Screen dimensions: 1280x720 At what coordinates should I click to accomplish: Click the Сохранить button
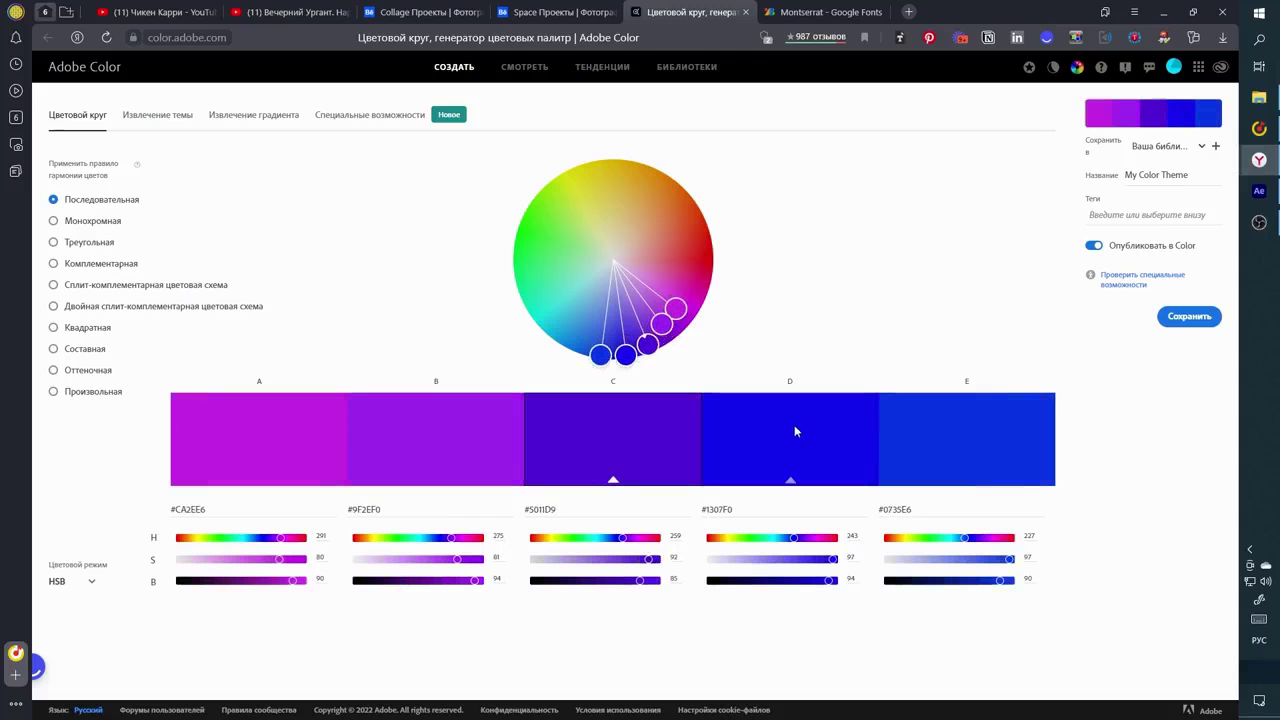[x=1189, y=316]
